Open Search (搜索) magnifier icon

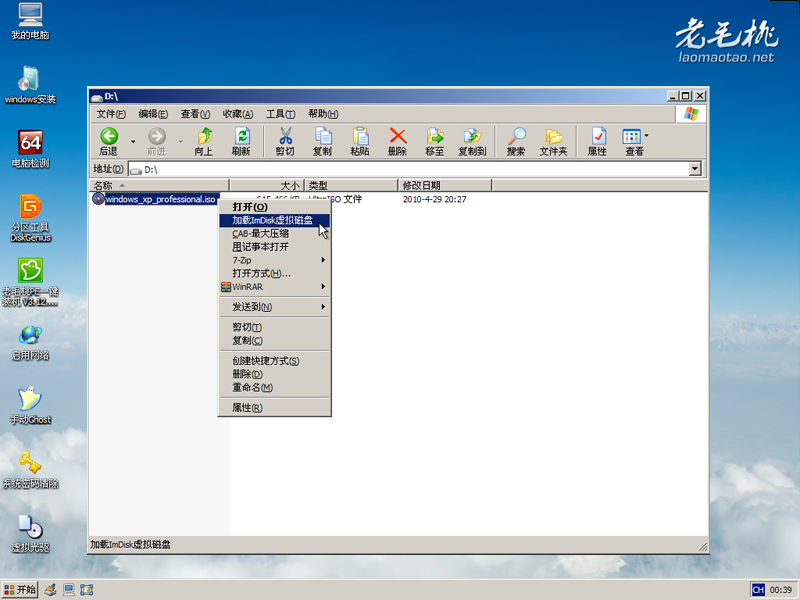pyautogui.click(x=516, y=141)
